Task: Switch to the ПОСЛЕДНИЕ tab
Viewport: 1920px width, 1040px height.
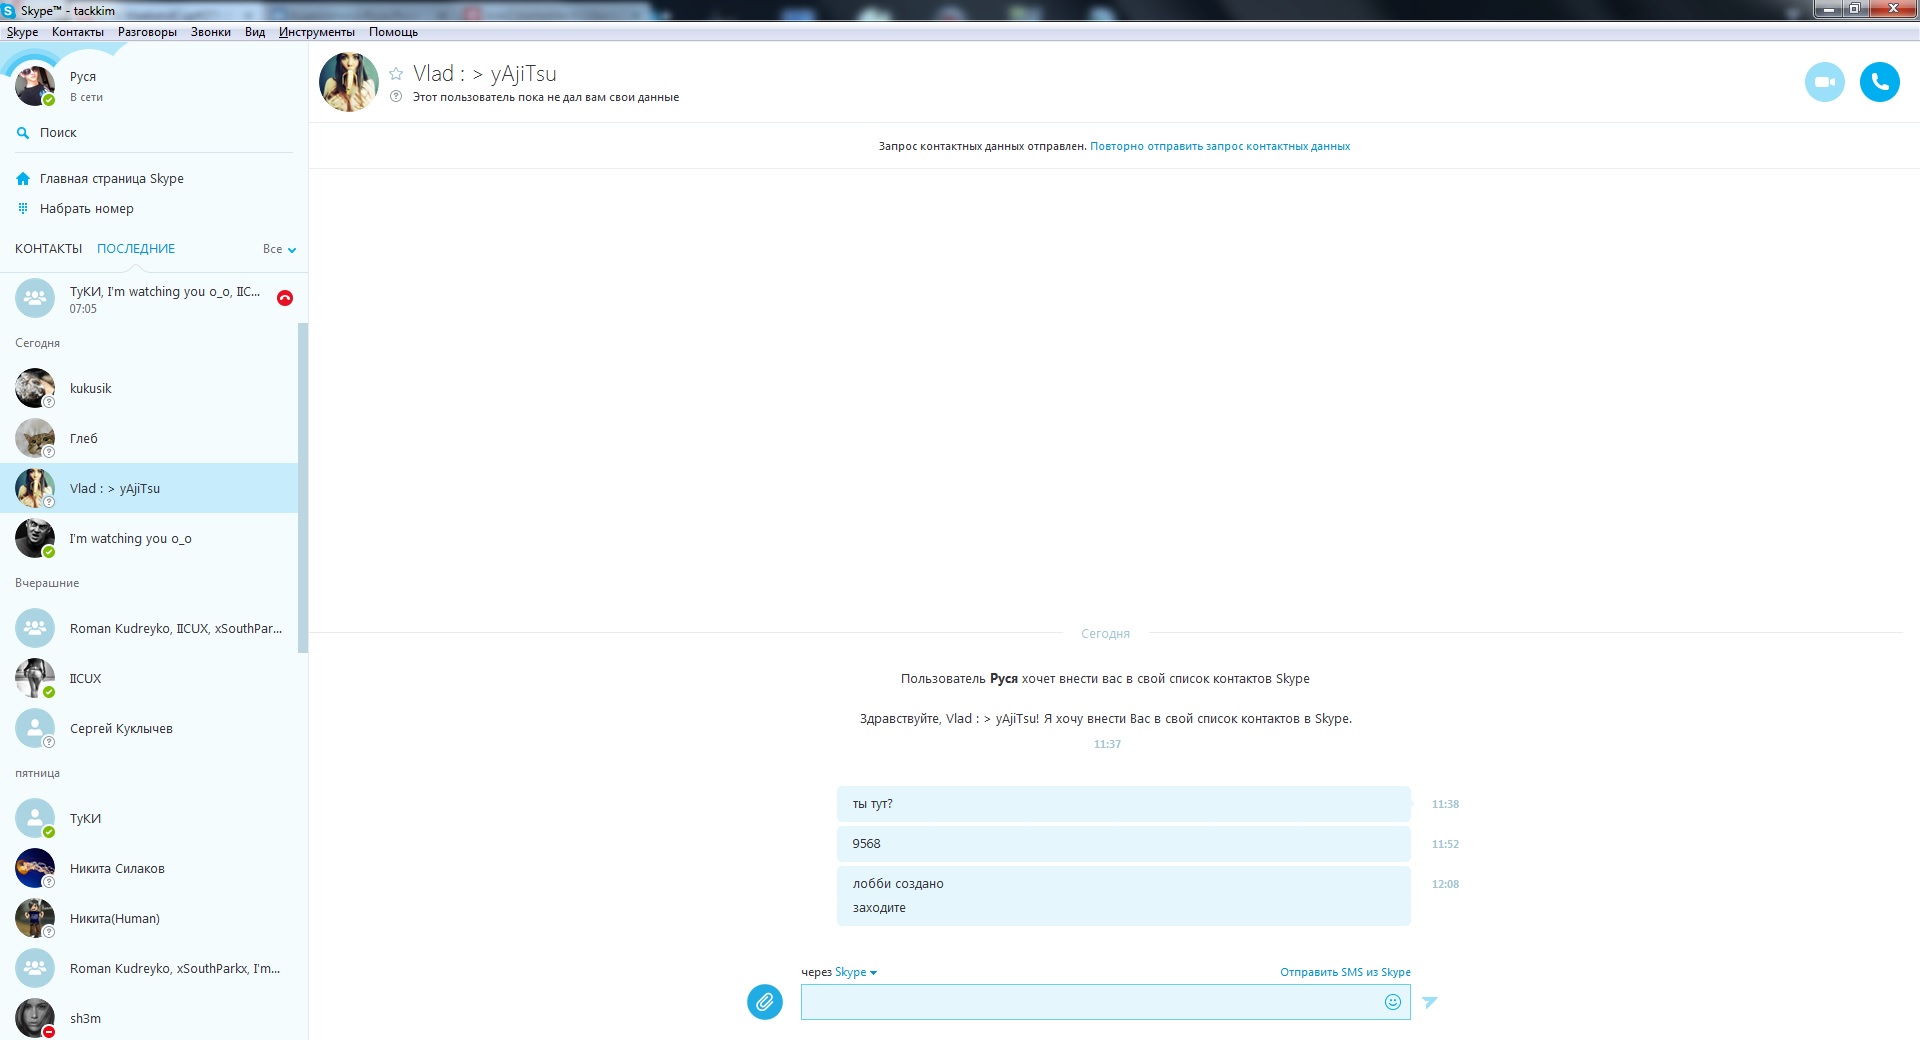Action: point(136,249)
